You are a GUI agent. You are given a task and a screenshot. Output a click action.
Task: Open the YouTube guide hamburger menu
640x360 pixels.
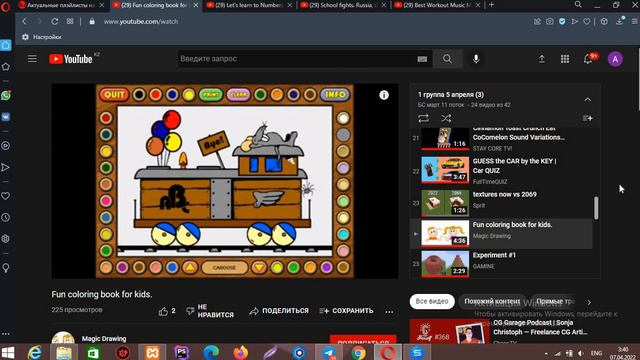pos(32,59)
